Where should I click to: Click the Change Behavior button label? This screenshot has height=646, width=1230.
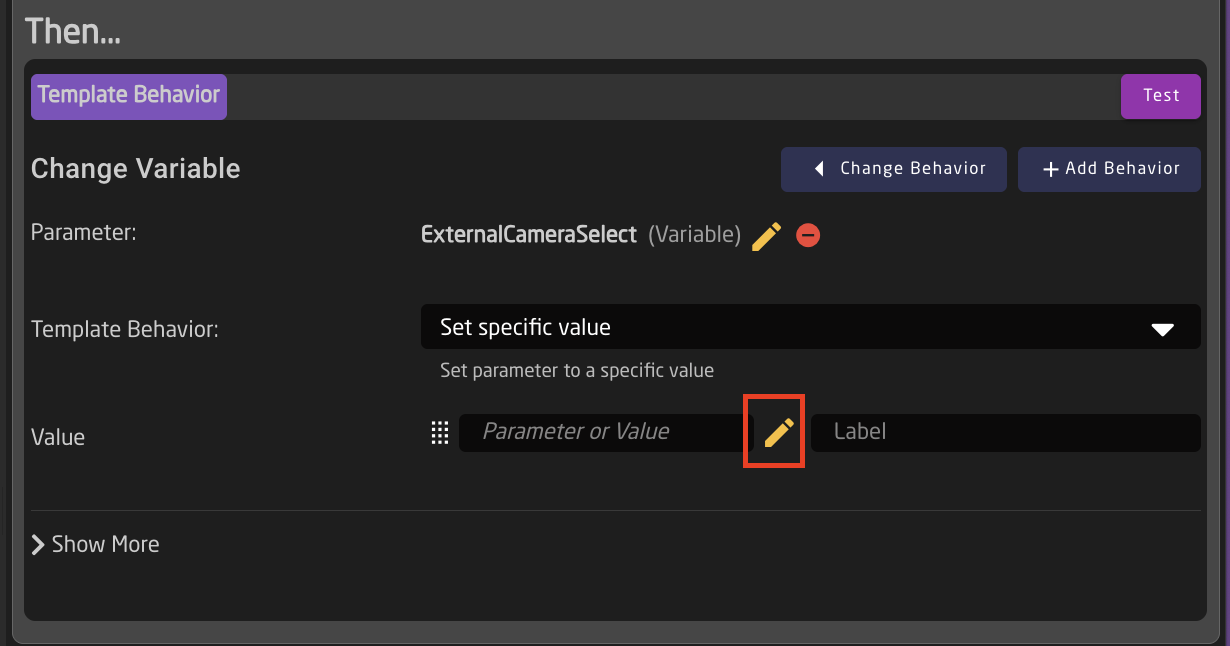point(912,169)
